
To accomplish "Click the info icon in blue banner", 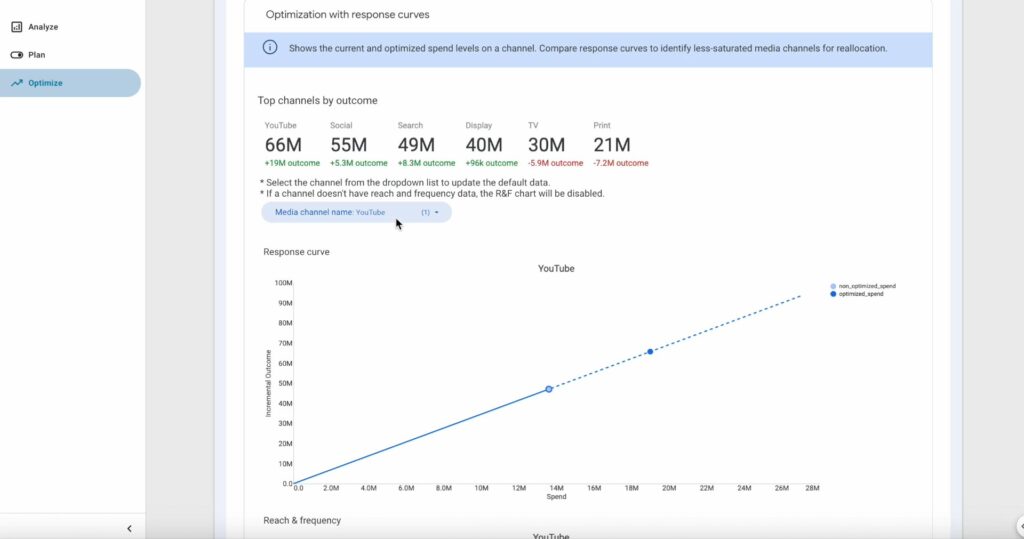I will (270, 47).
